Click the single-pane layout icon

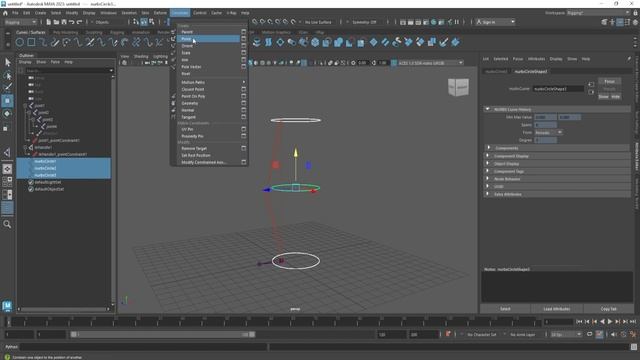pos(7,169)
